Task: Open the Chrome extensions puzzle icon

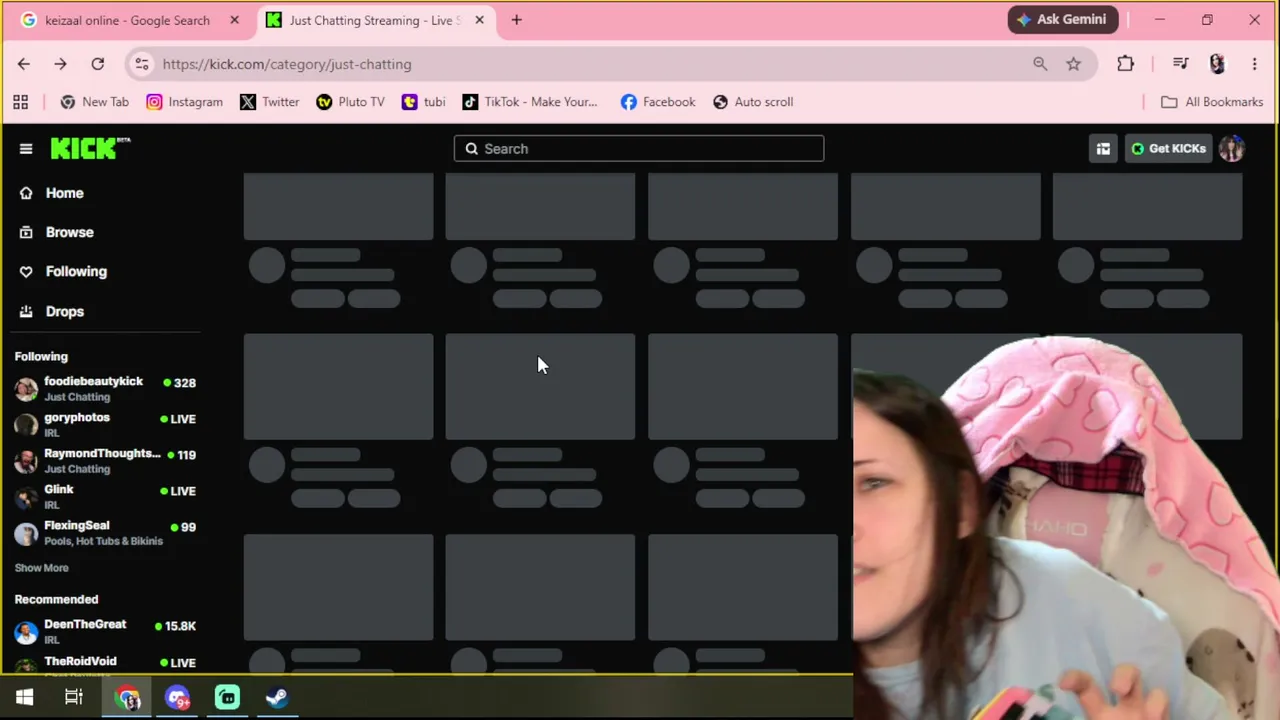Action: coord(1125,64)
